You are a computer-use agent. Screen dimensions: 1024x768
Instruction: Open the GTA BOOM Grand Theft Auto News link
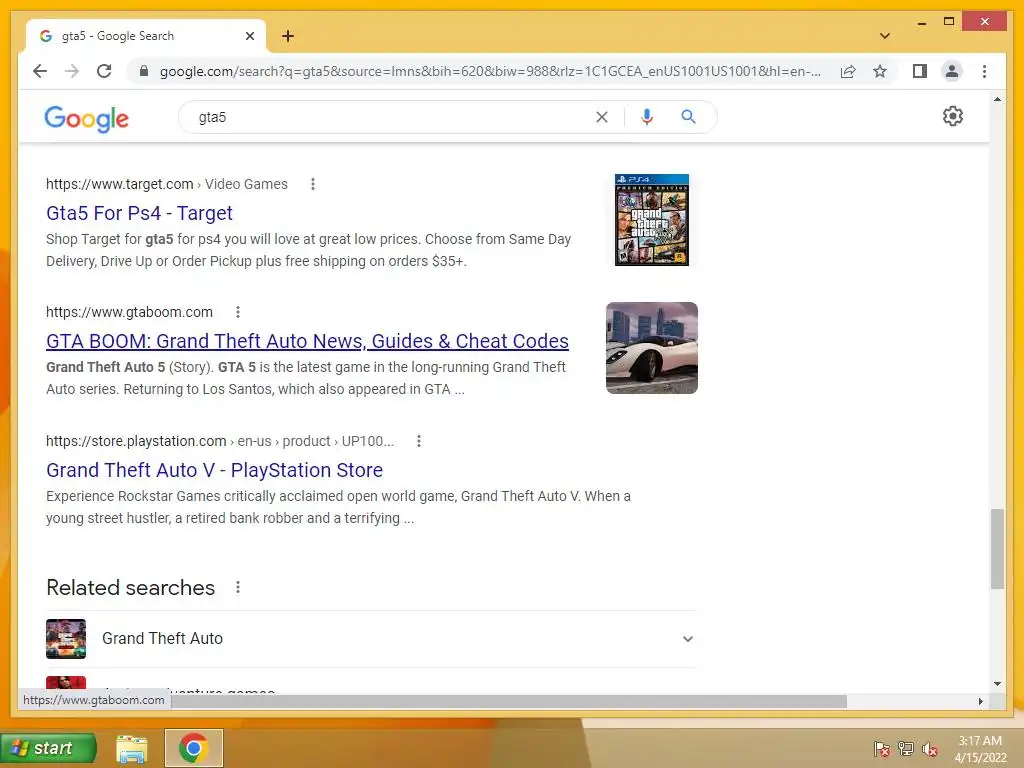click(307, 341)
